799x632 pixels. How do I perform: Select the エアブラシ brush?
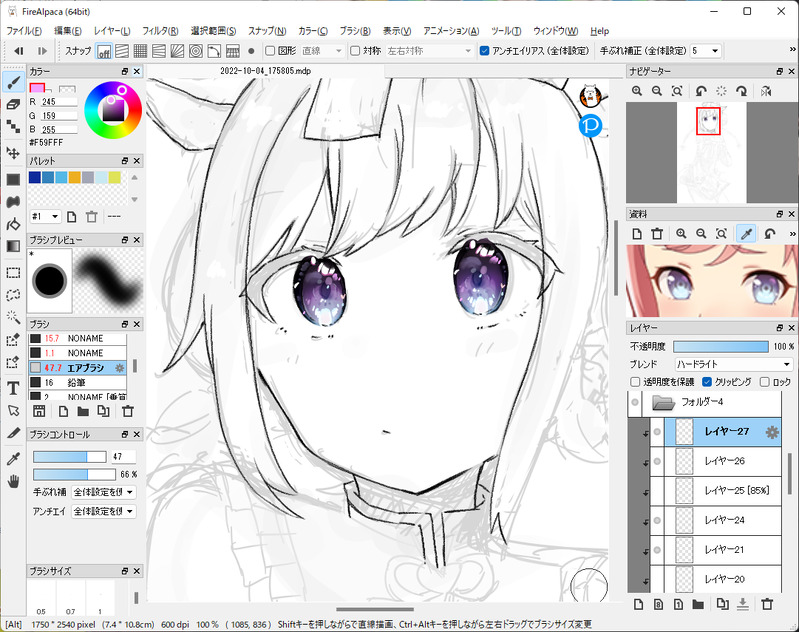(77, 367)
